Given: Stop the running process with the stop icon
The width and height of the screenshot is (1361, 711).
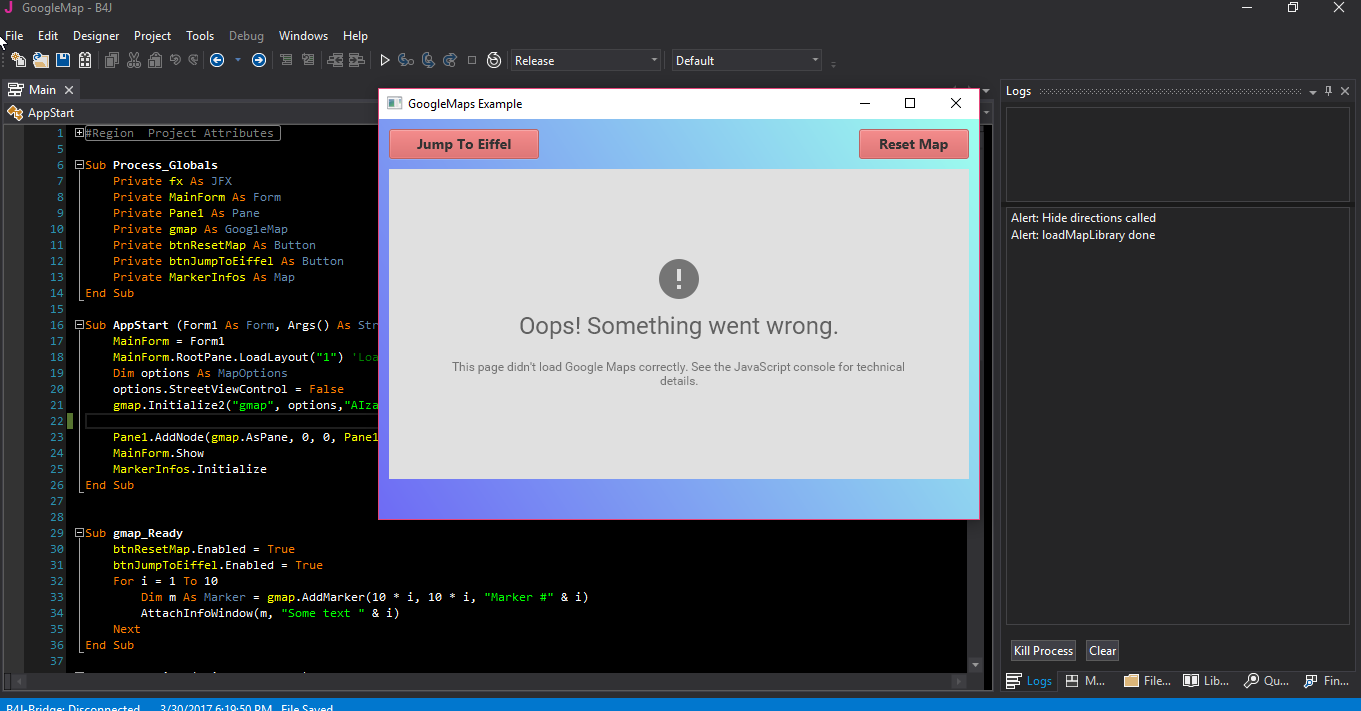Looking at the screenshot, I should (471, 60).
